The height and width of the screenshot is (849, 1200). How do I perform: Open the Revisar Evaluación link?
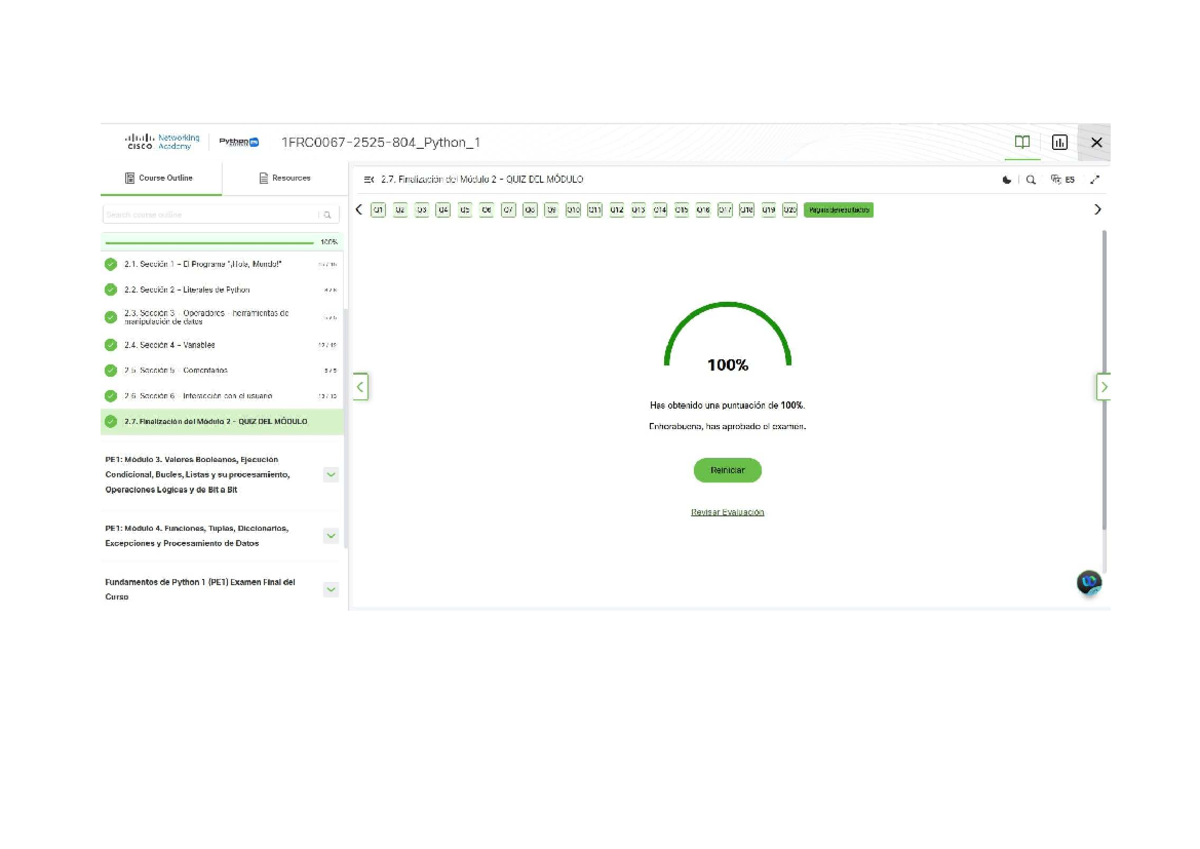[727, 512]
